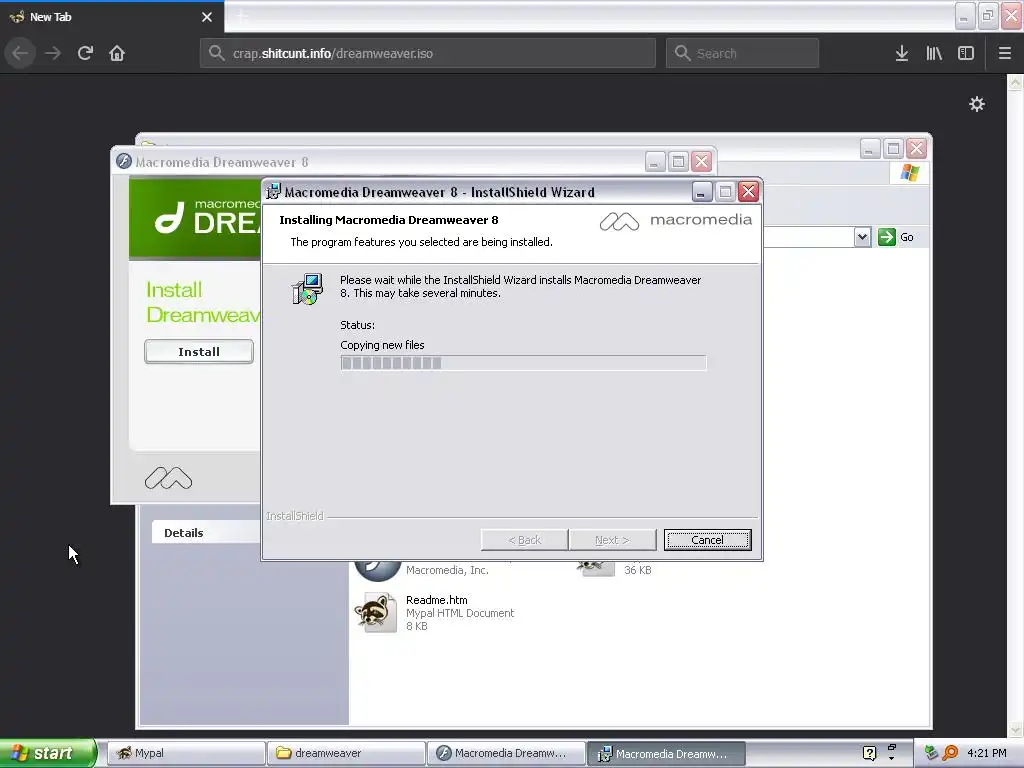1024x768 pixels.
Task: Click the browser Search box
Action: click(743, 53)
